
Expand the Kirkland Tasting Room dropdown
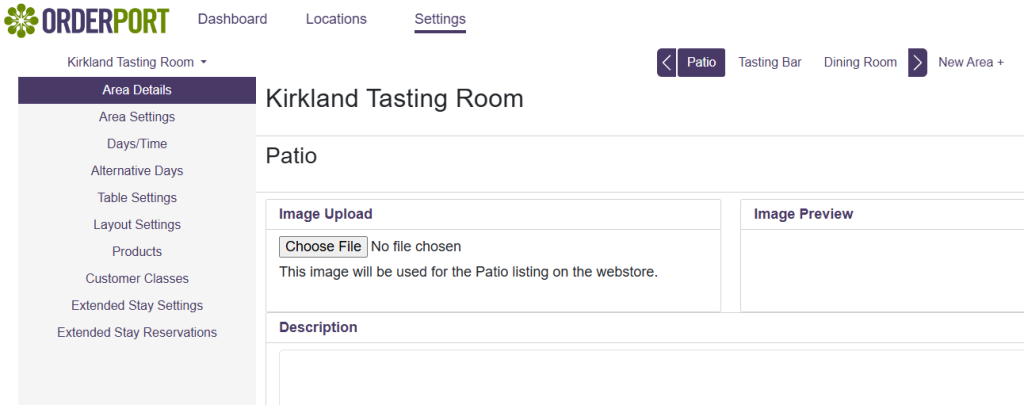pyautogui.click(x=137, y=62)
